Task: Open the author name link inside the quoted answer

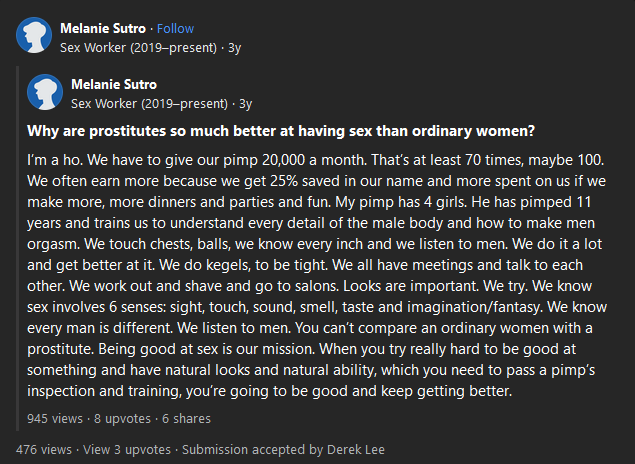Action: pos(114,84)
